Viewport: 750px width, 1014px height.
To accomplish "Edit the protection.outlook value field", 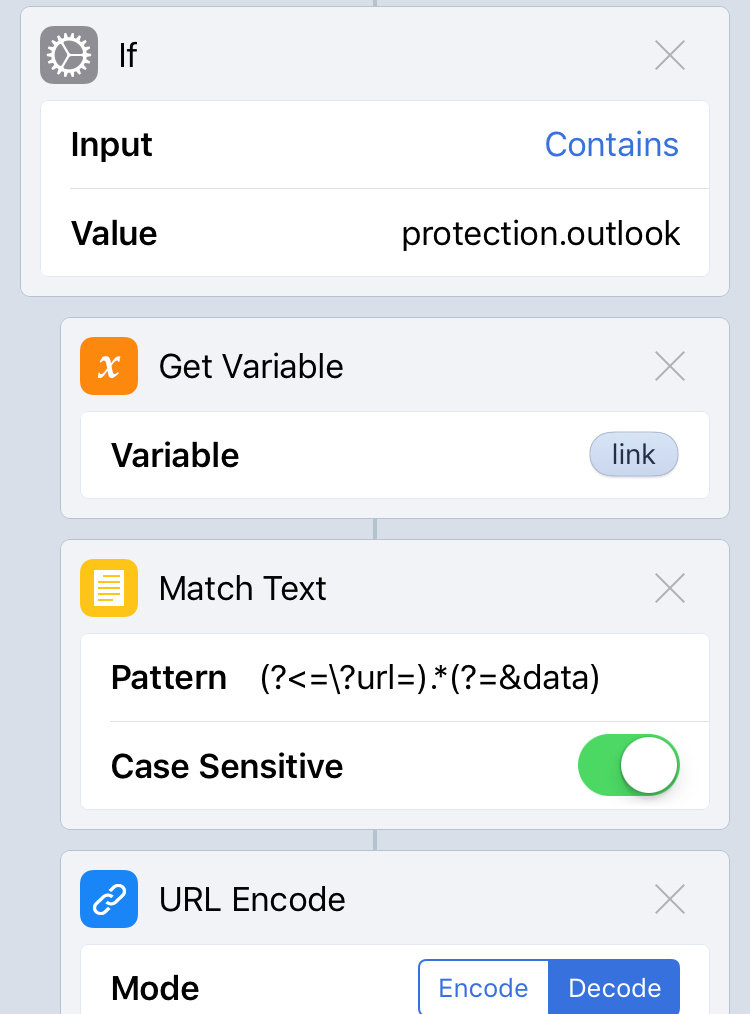I will pos(540,234).
